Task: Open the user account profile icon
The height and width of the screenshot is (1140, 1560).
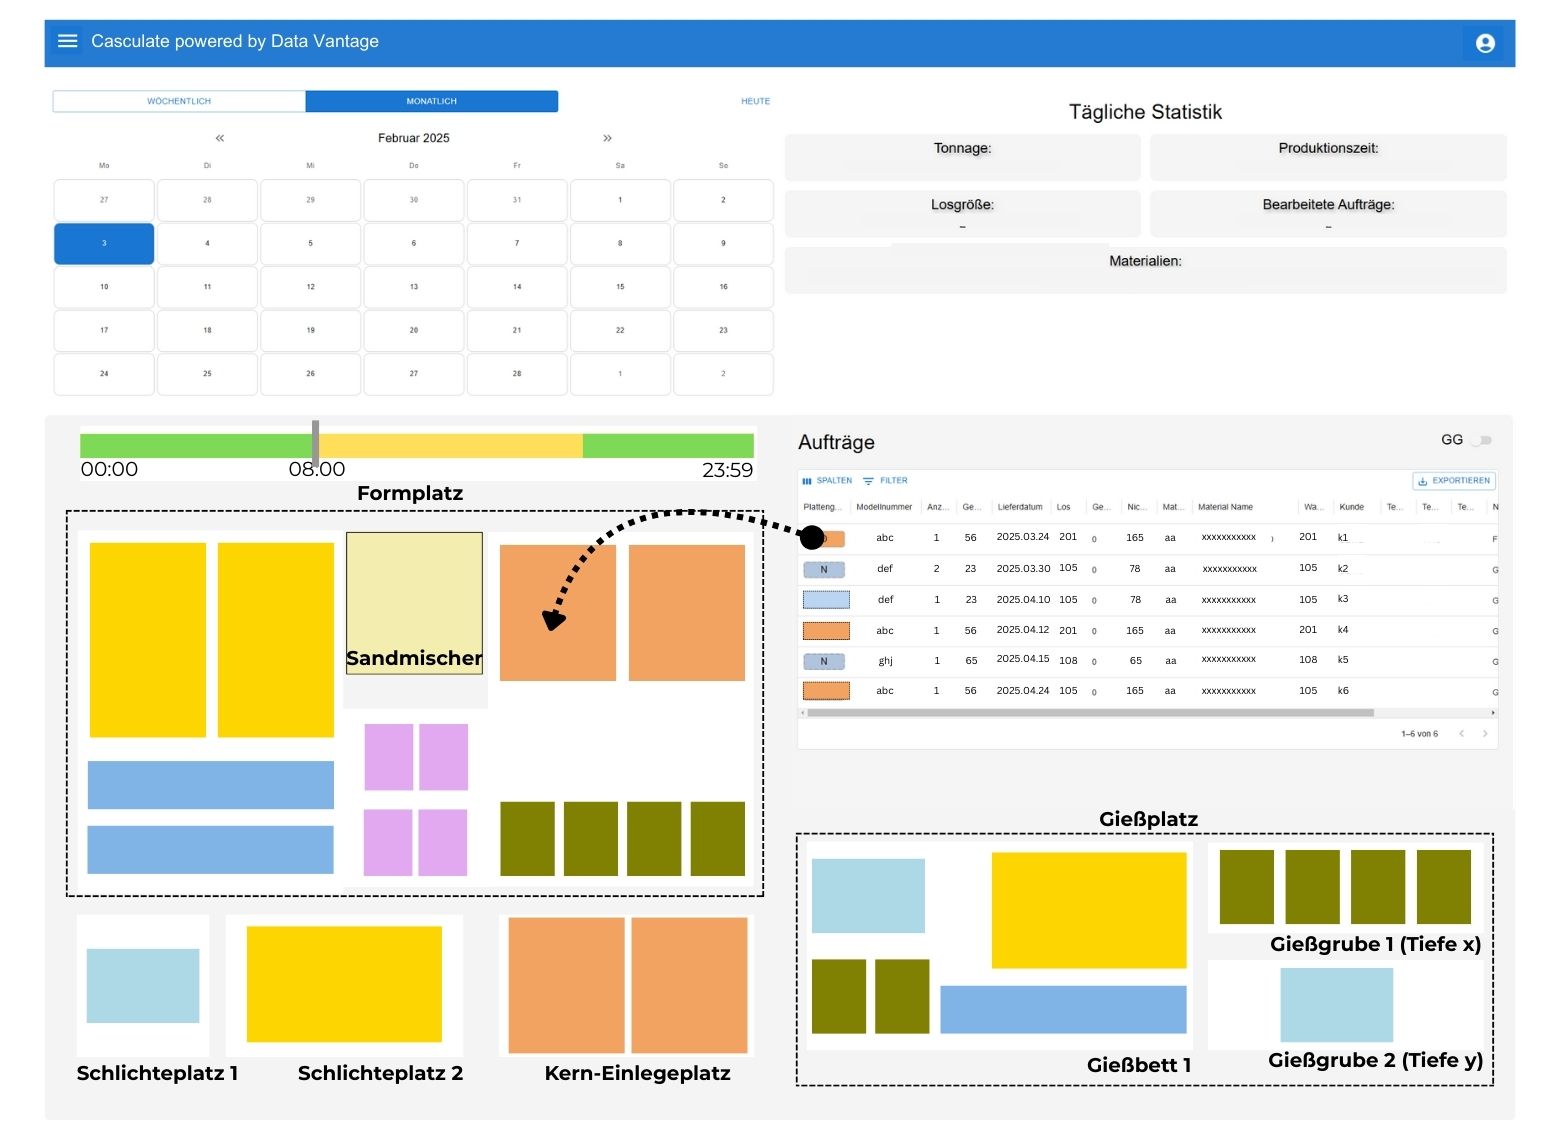Action: pos(1485,43)
